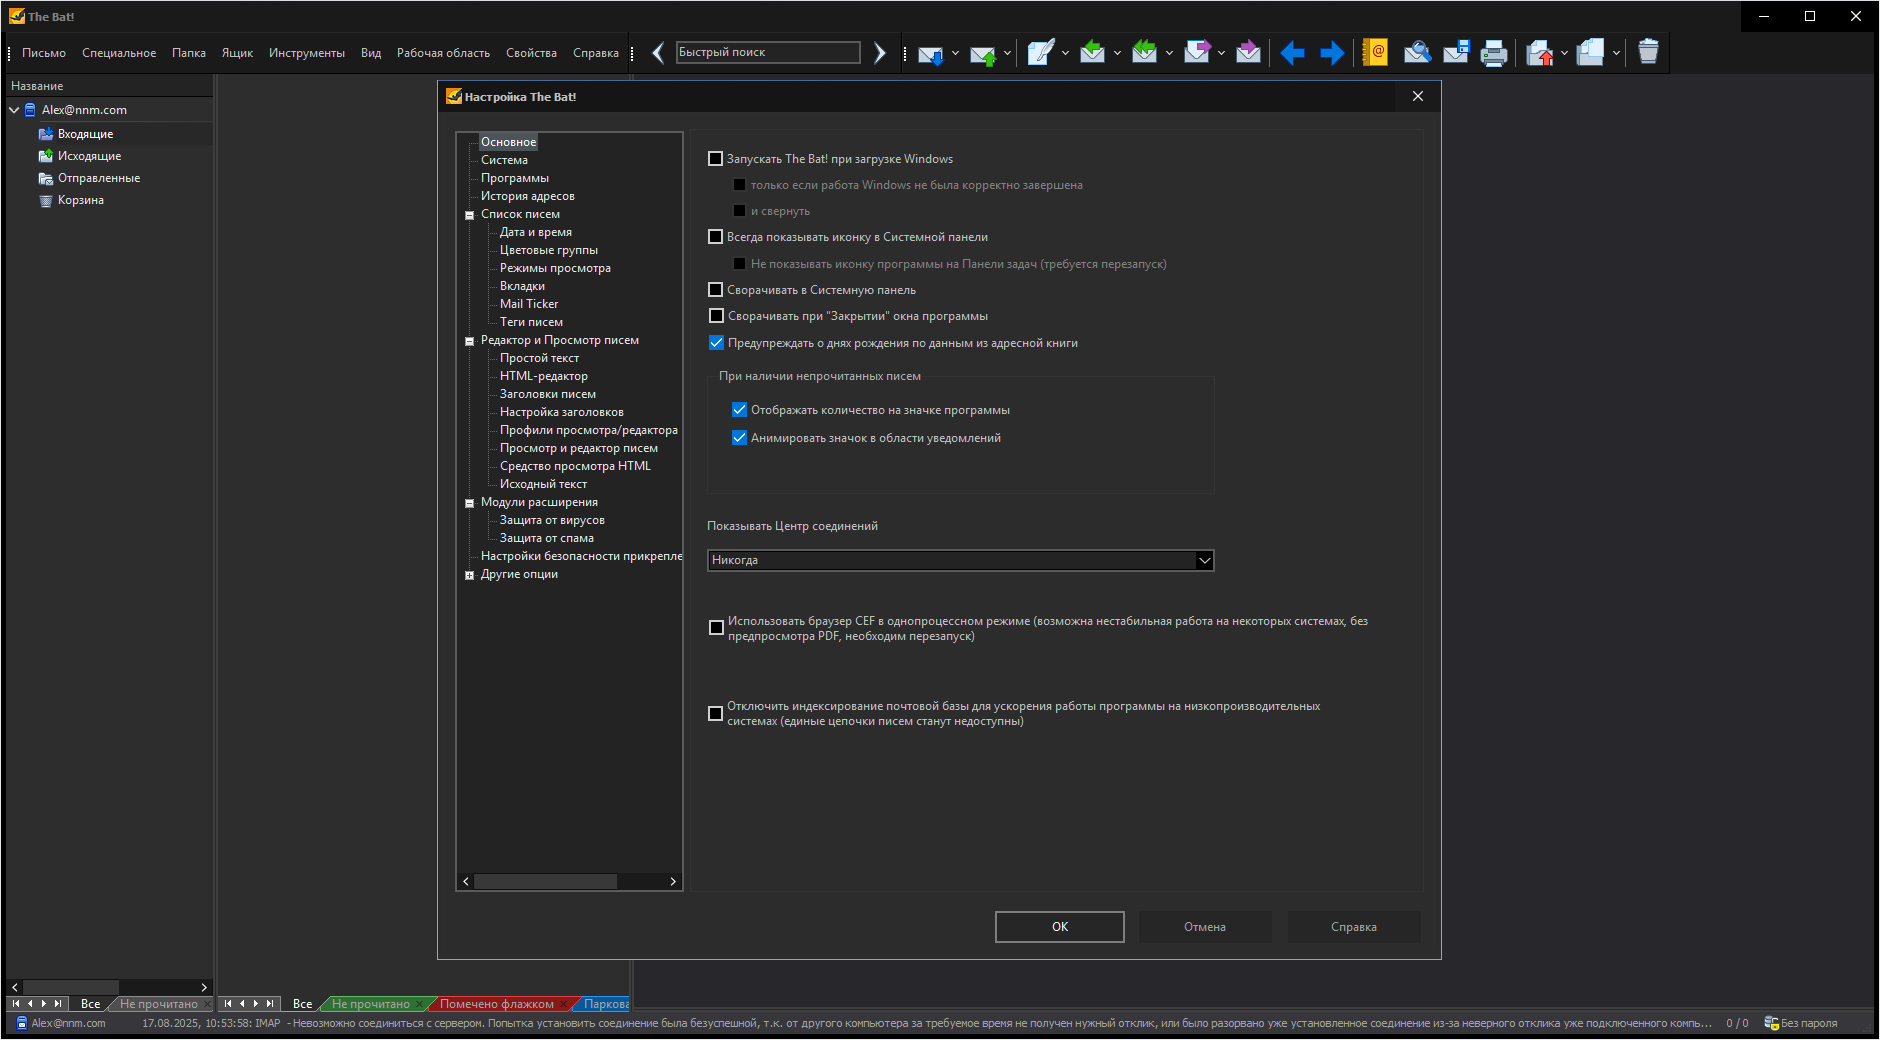The height and width of the screenshot is (1040, 1880).
Task: Click folder pane horizontal scrollbar thumb
Action: pos(70,987)
